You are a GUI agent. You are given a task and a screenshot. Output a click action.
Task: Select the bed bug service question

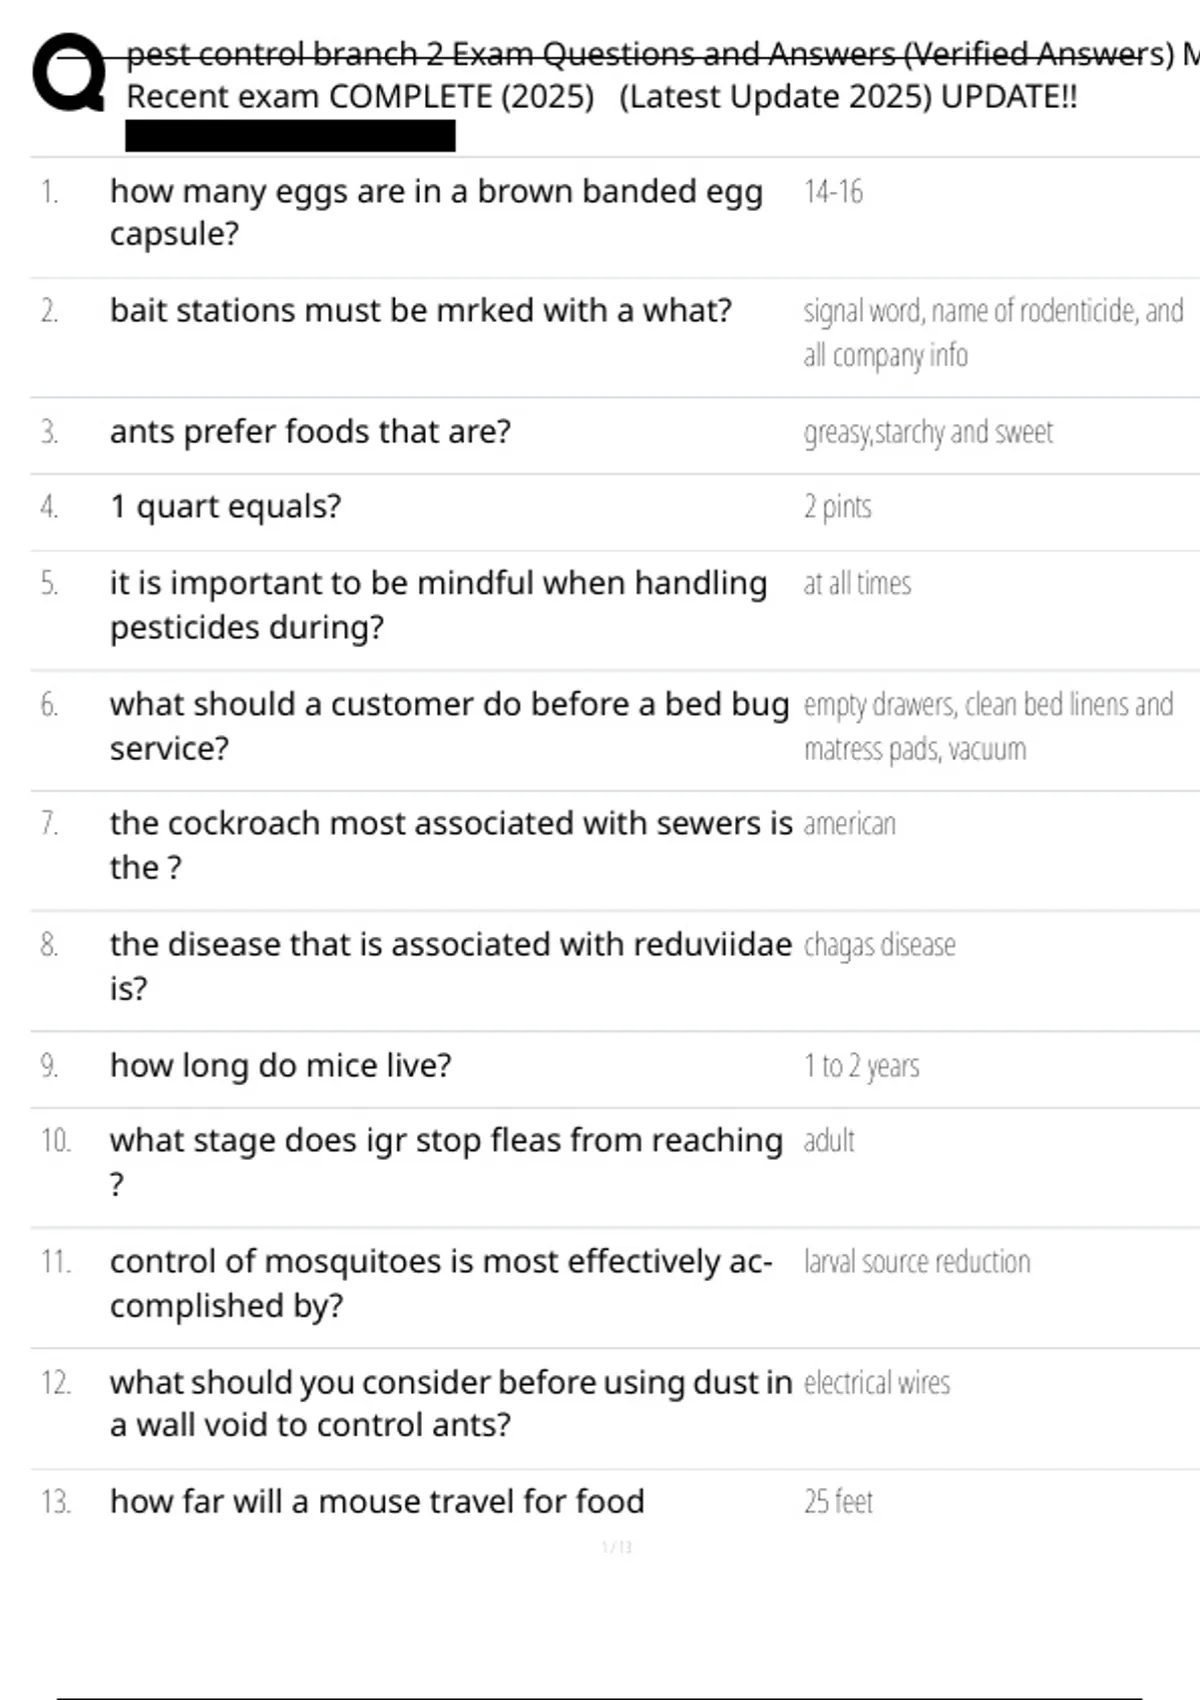pyautogui.click(x=449, y=726)
